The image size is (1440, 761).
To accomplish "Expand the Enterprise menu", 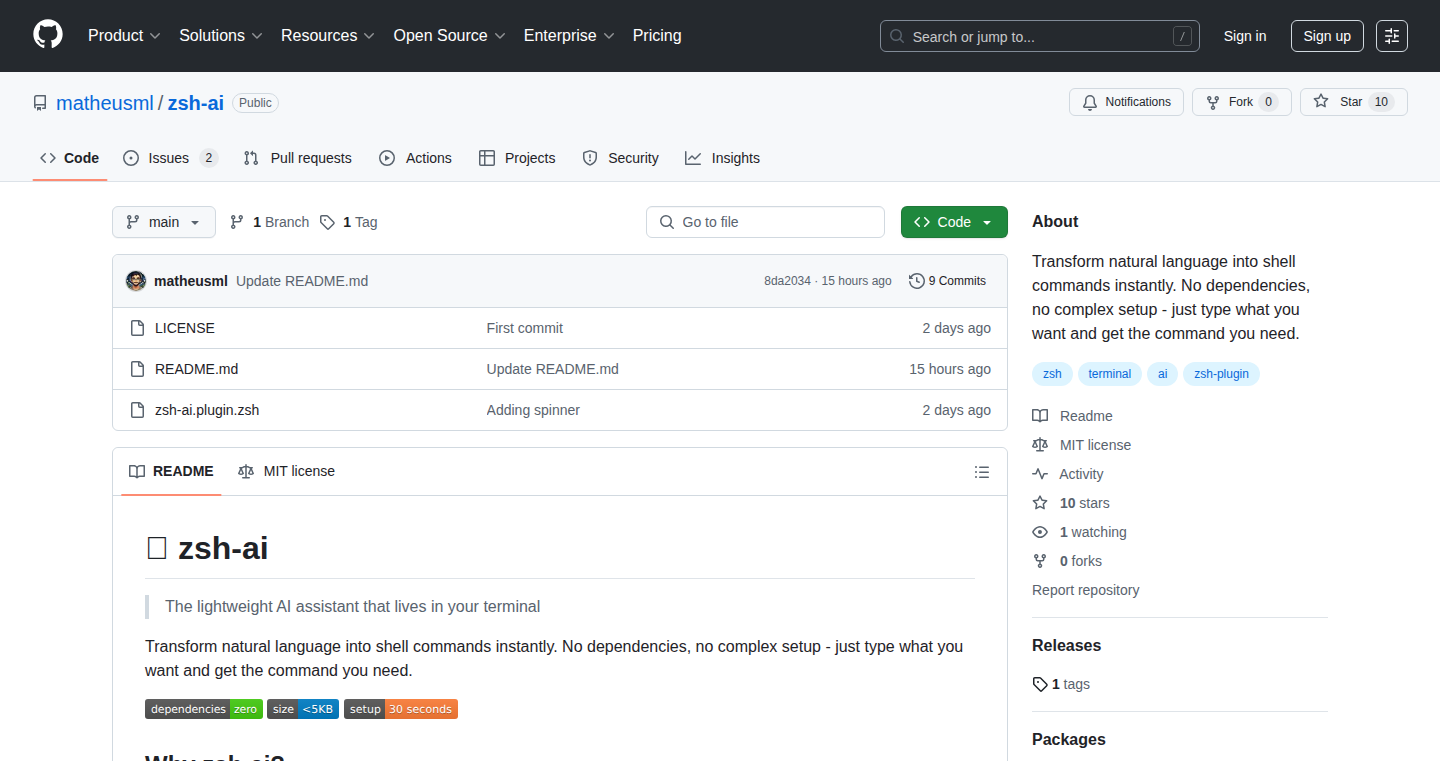I will 569,36.
